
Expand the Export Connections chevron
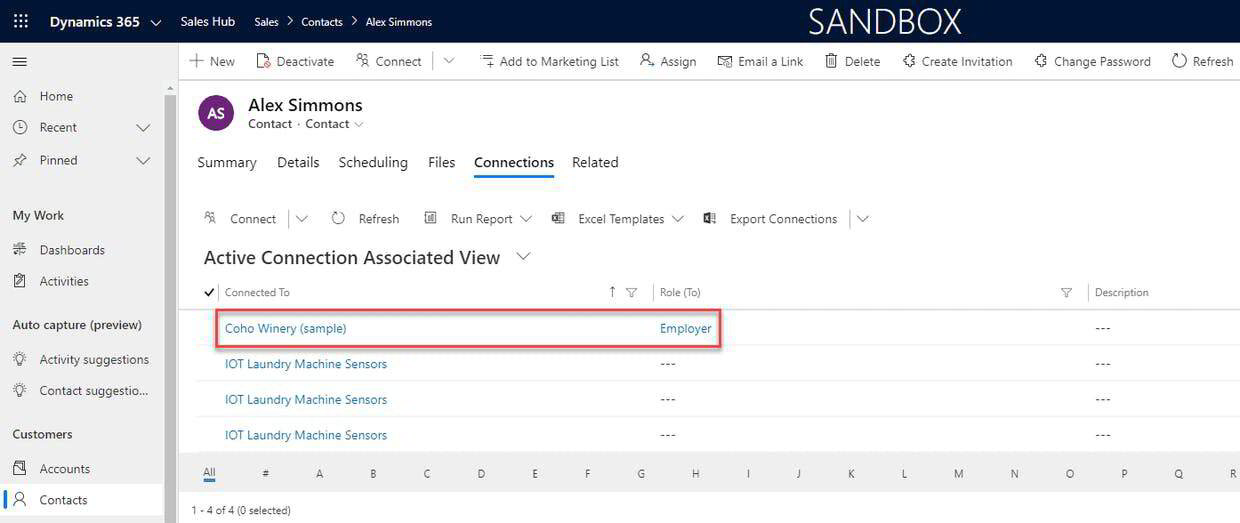coord(863,218)
